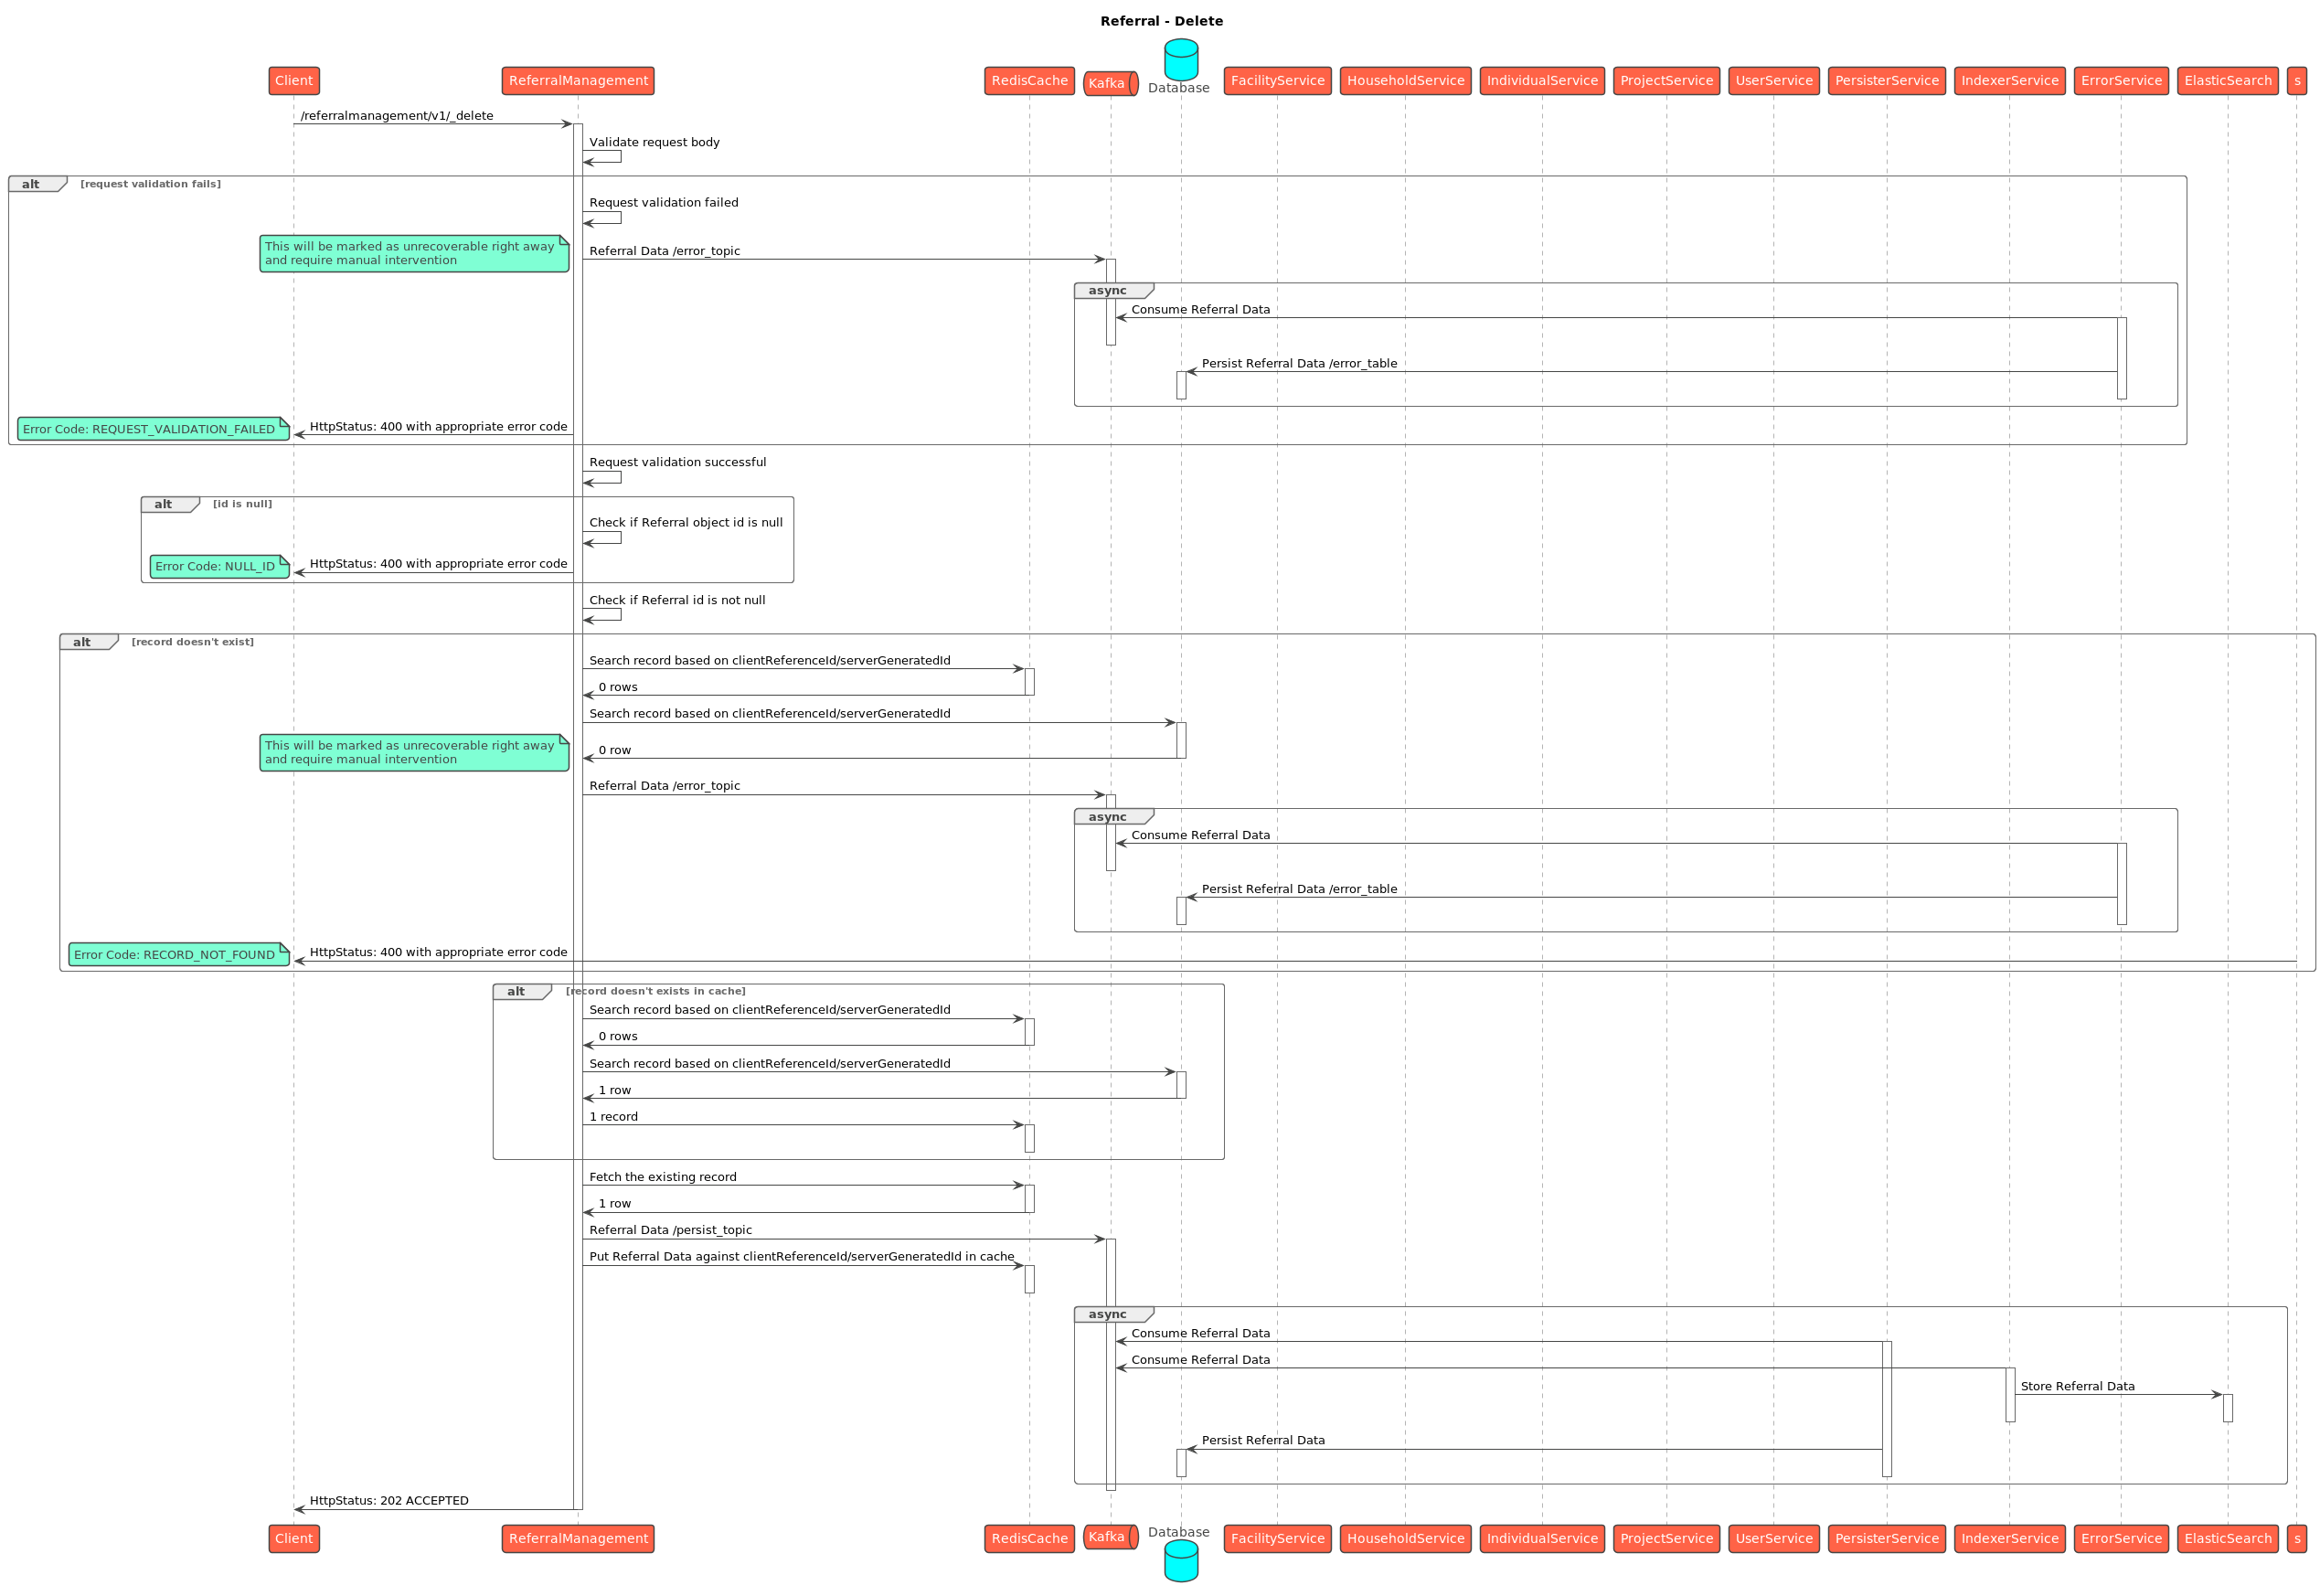Viewport: 2320px width, 1596px height.
Task: Click the Kafka queue shape at bottom
Action: (1110, 1537)
